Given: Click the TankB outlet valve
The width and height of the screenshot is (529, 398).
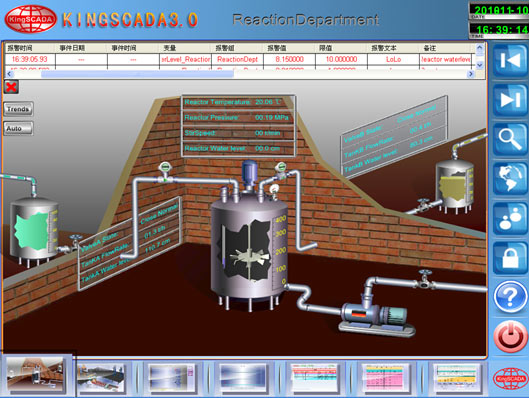Looking at the screenshot, I should pos(423,205).
